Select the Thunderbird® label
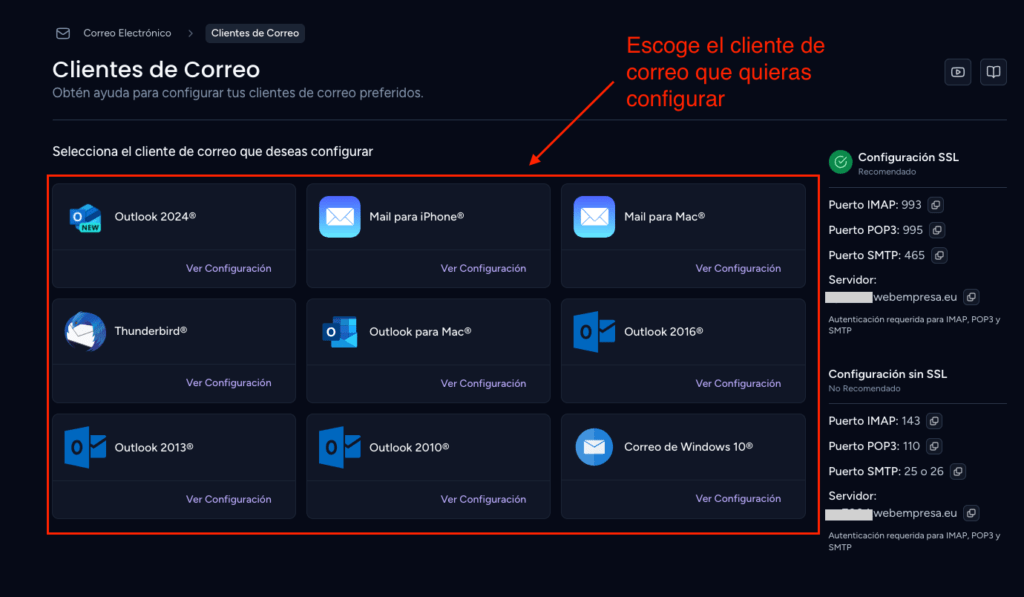The width and height of the screenshot is (1024, 597). 151,331
